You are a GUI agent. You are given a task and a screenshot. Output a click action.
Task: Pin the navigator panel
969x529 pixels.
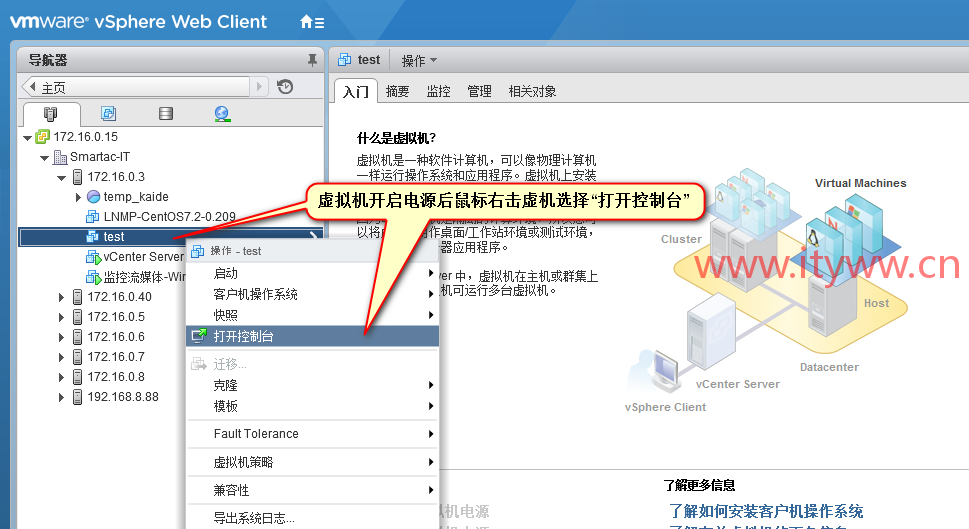coord(312,60)
